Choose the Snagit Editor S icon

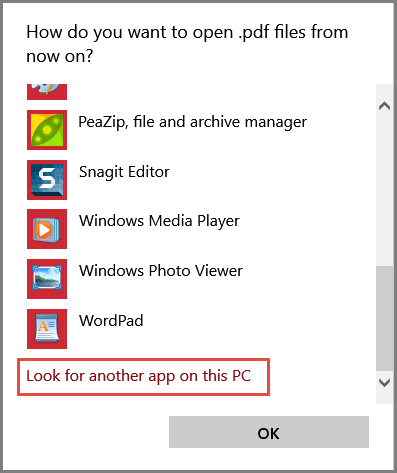tap(47, 180)
